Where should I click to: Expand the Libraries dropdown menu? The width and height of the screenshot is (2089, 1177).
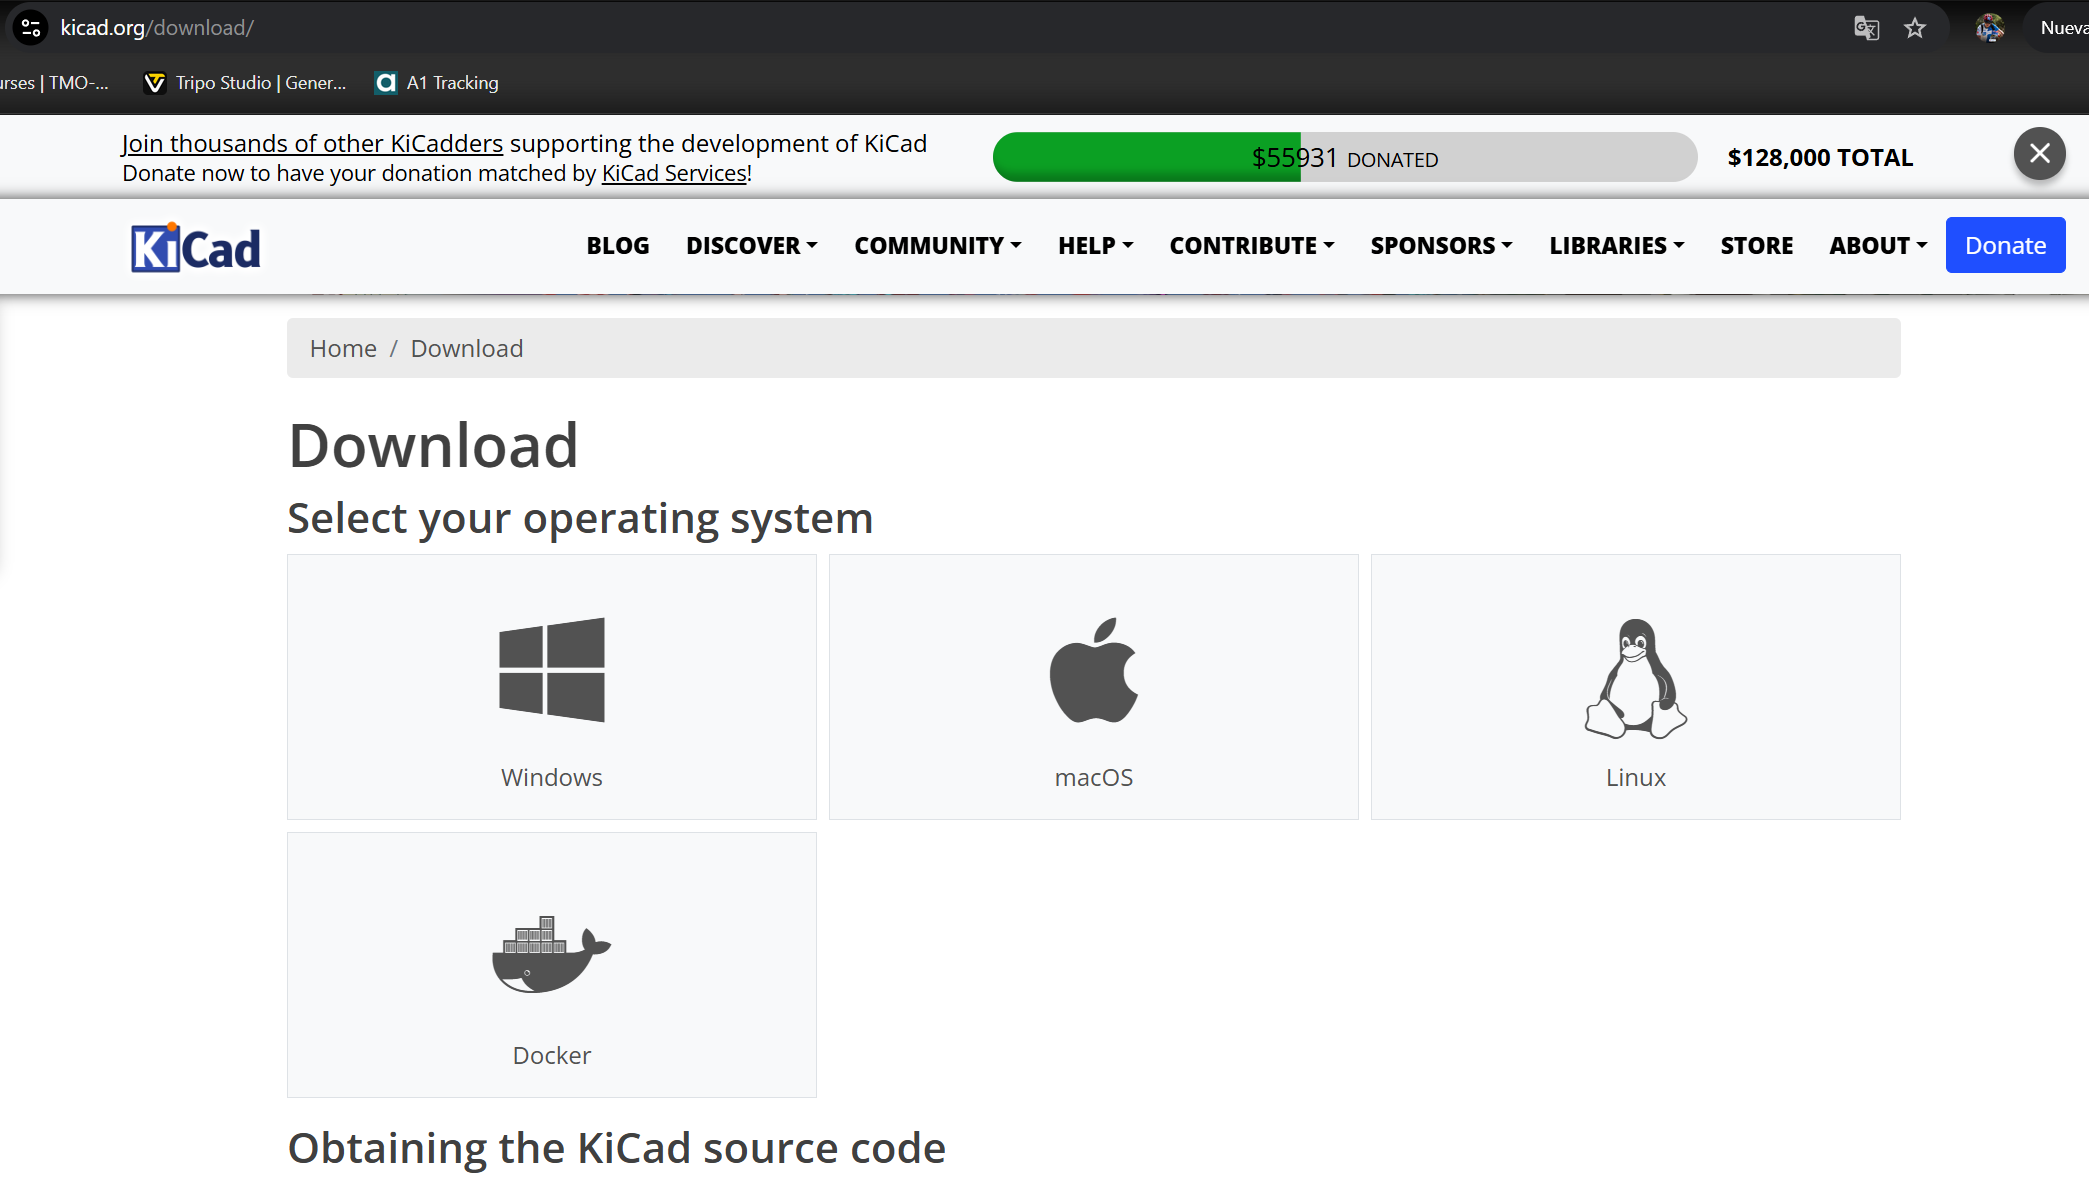point(1616,245)
